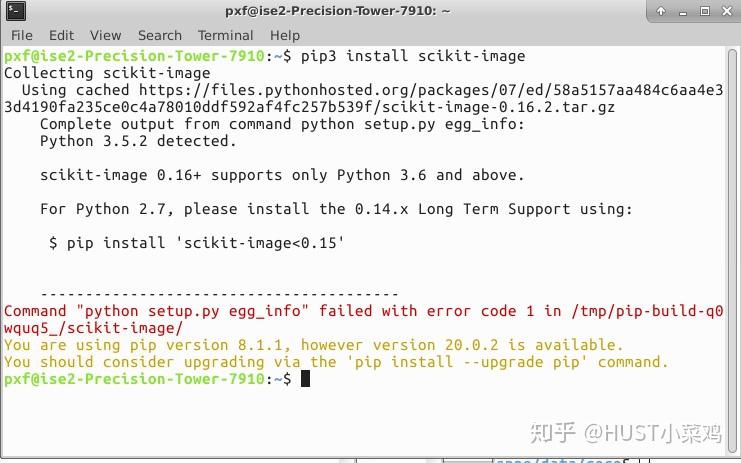Click the terminal icon in title bar

16,11
